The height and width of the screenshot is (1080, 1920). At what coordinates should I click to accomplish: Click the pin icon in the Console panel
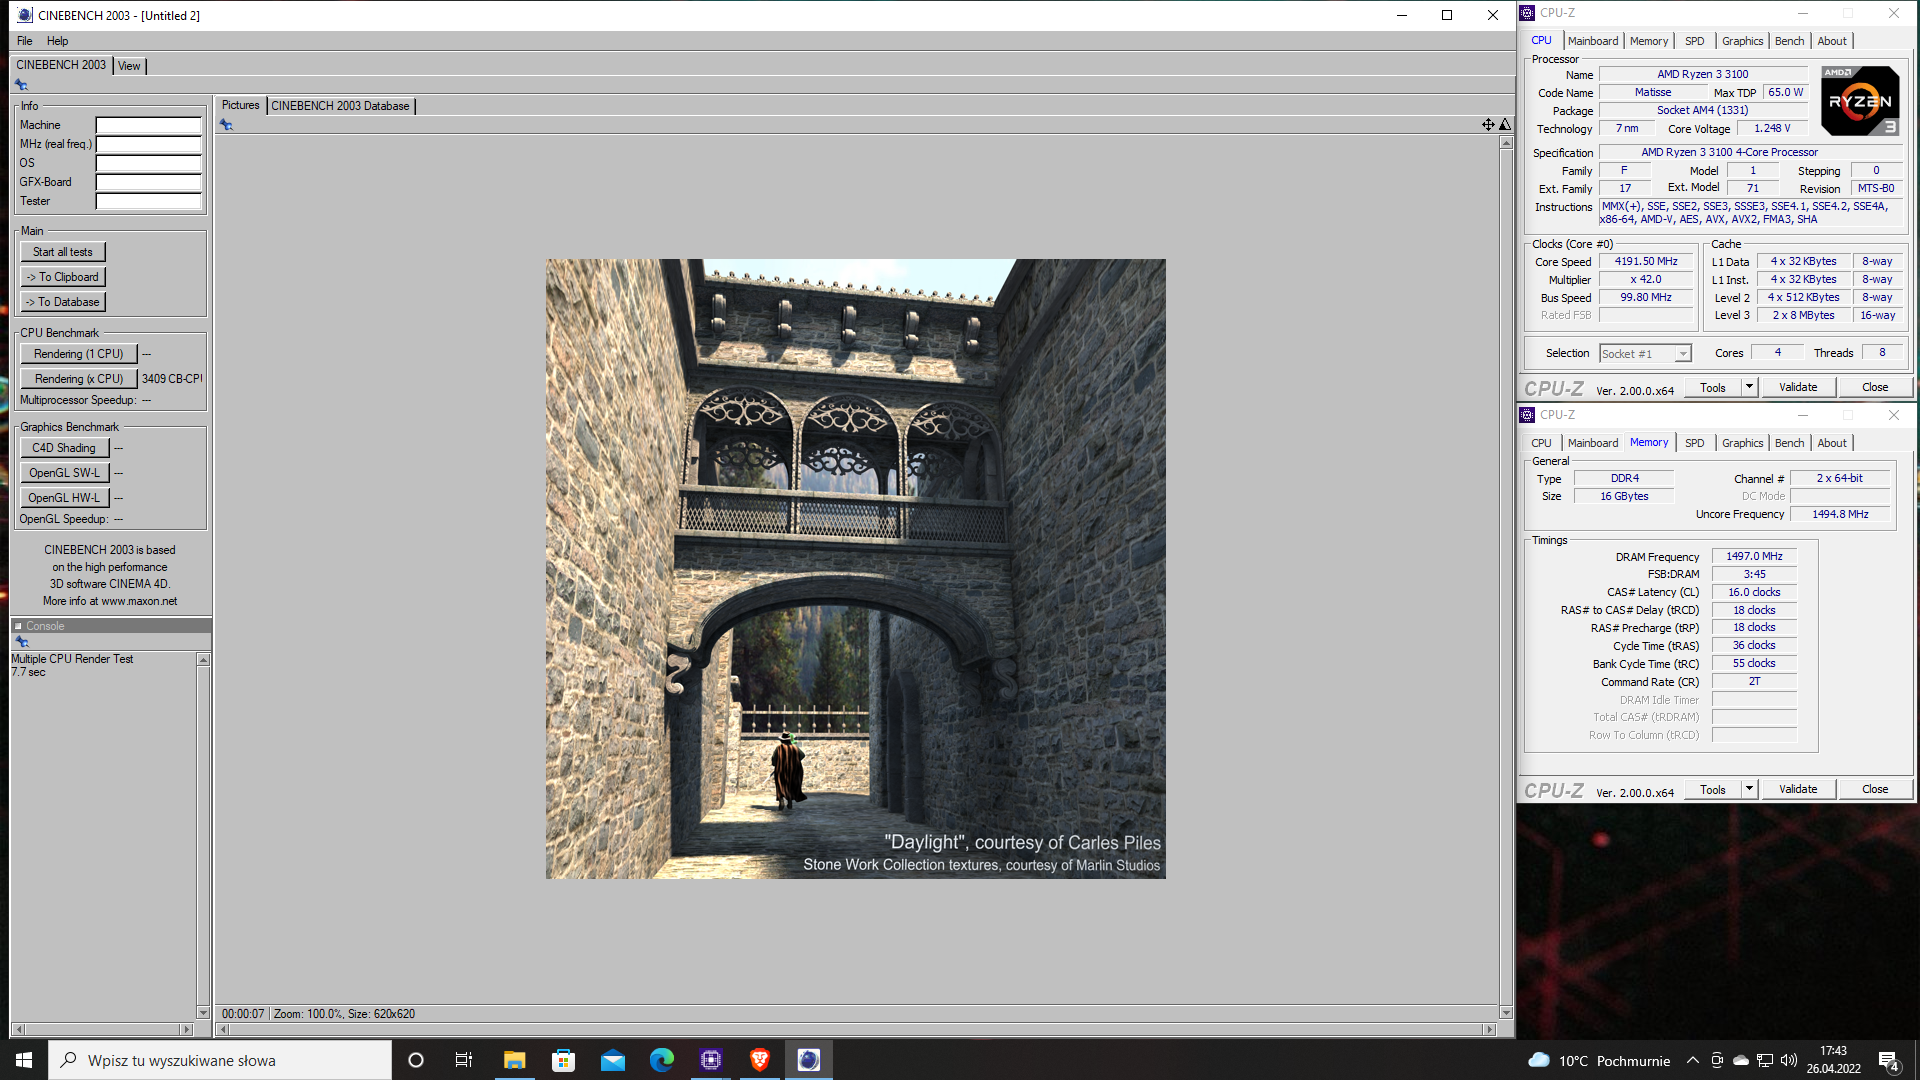[21, 642]
